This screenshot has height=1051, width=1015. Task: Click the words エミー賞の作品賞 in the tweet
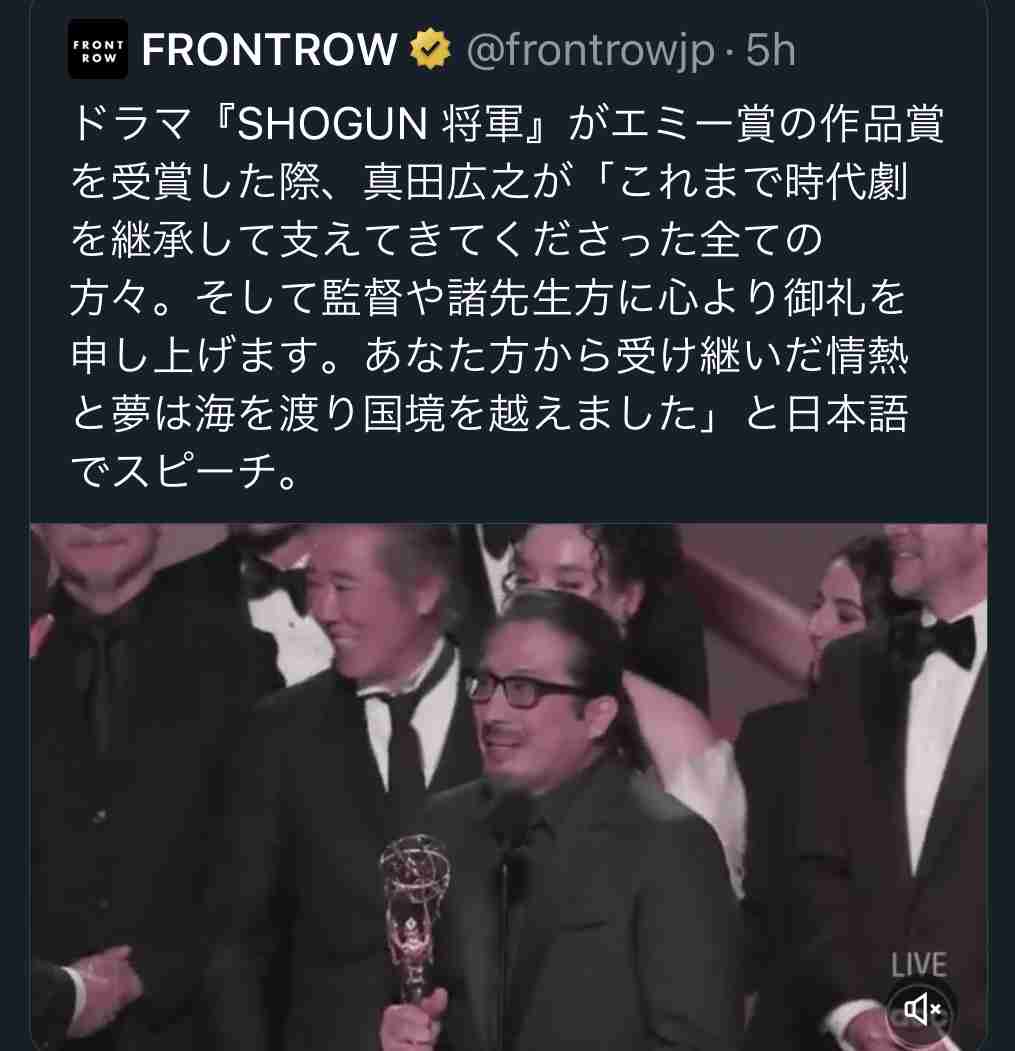tap(778, 125)
